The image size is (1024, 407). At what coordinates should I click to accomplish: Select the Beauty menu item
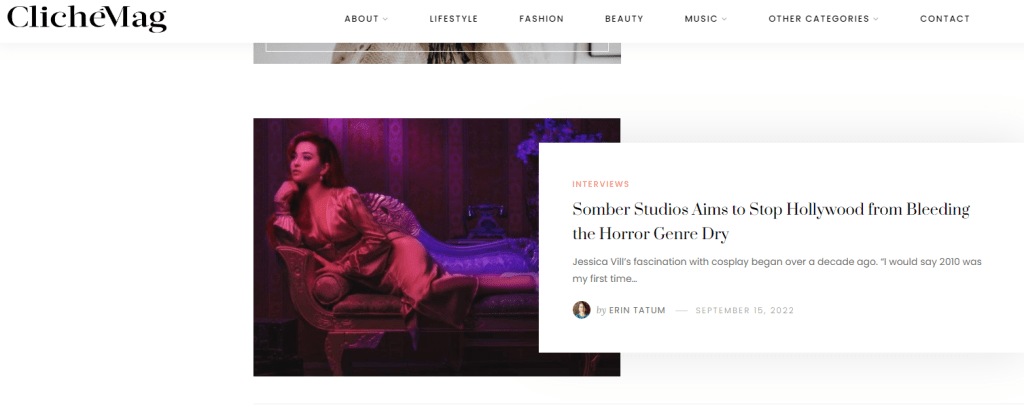coord(624,19)
